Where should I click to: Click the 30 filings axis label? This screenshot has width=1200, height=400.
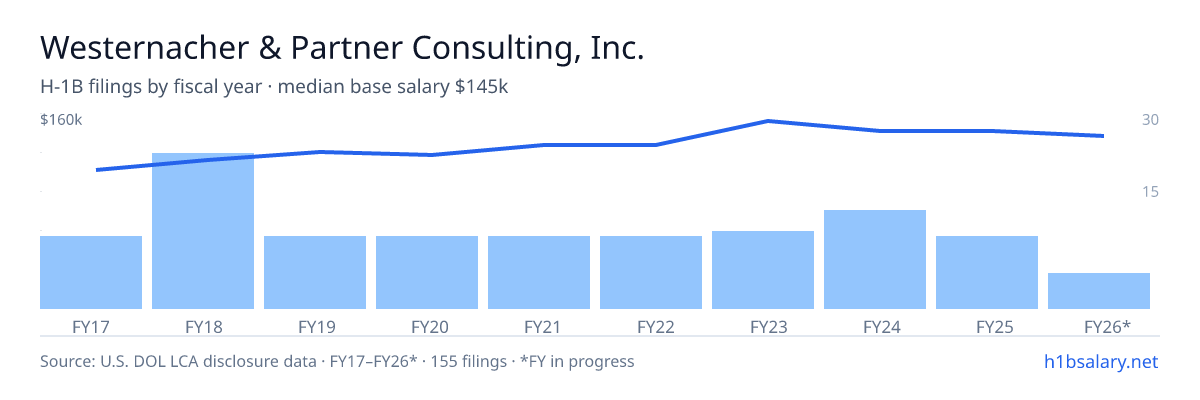coord(1150,120)
